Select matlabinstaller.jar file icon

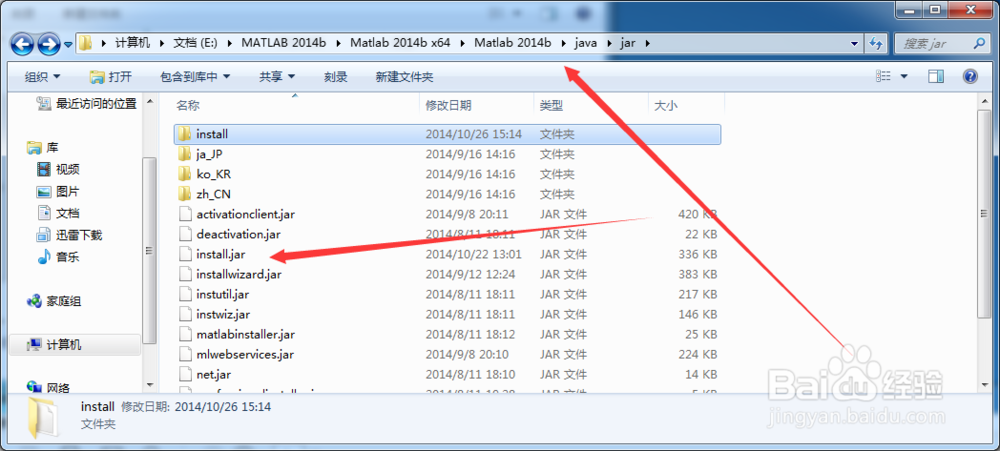pos(185,334)
